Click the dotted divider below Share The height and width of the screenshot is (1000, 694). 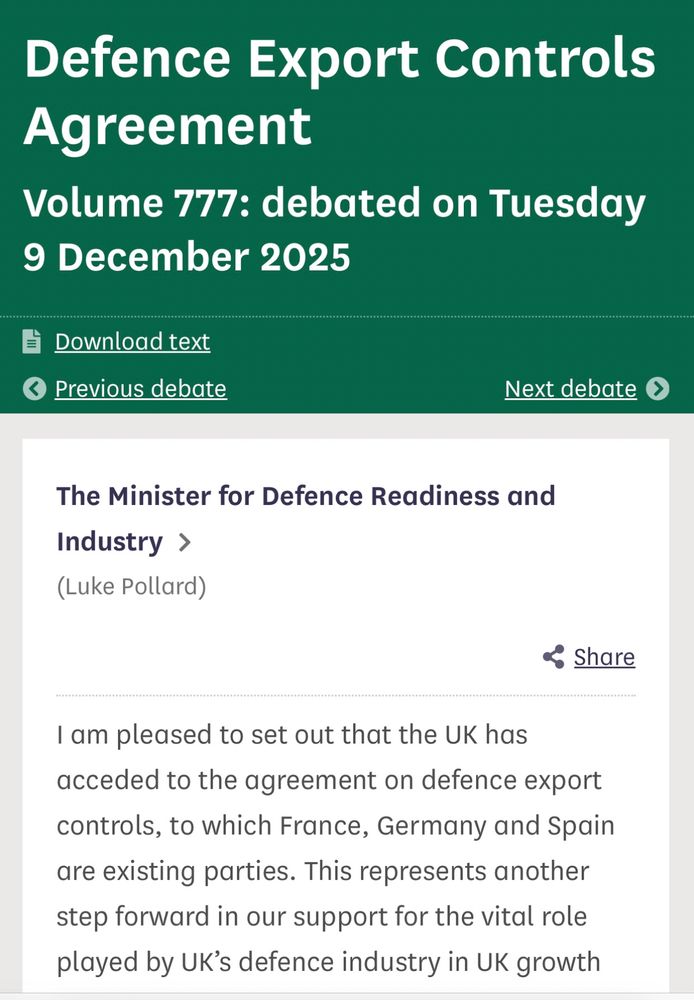coord(345,694)
